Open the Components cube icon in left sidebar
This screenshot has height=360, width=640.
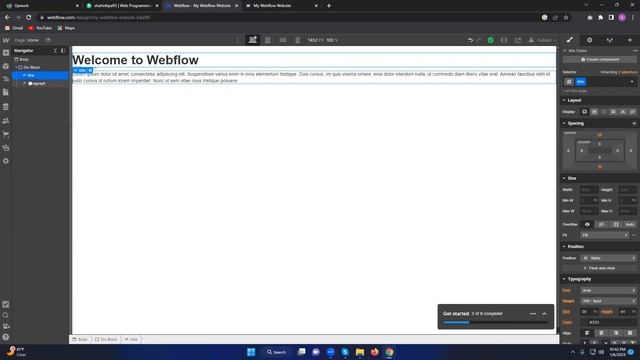[6, 66]
